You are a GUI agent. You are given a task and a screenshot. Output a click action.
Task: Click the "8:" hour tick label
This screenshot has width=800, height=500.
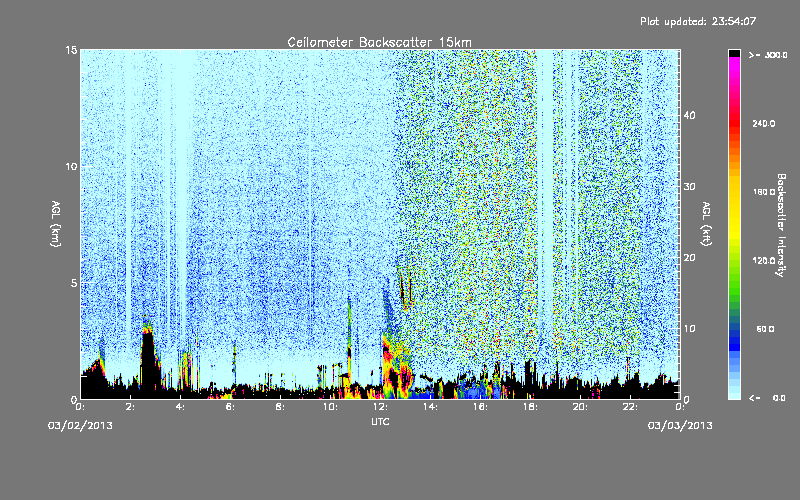280,407
